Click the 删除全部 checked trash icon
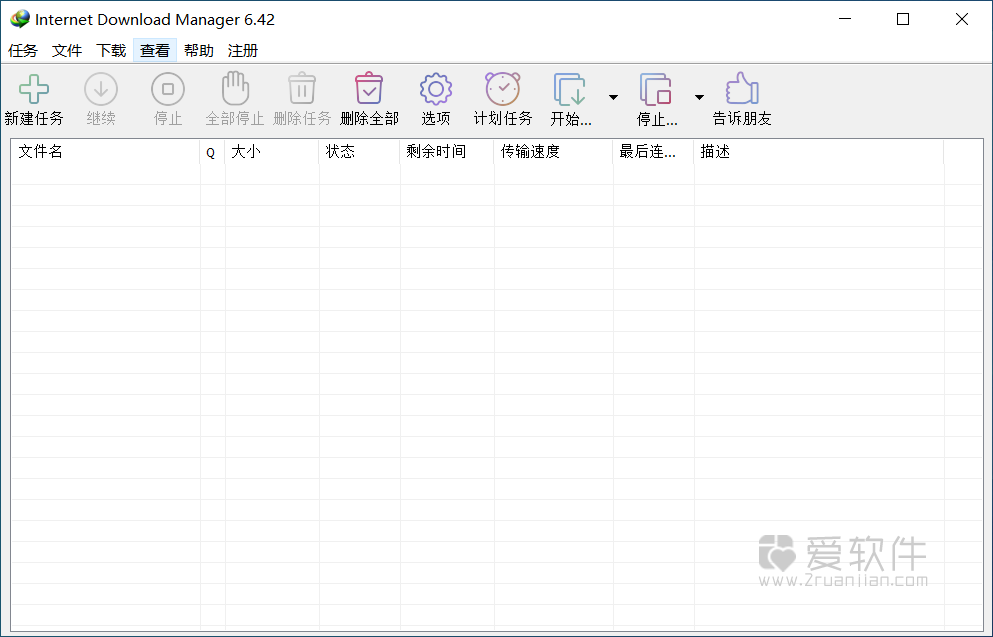Screen dimensions: 993x637 coord(369,88)
